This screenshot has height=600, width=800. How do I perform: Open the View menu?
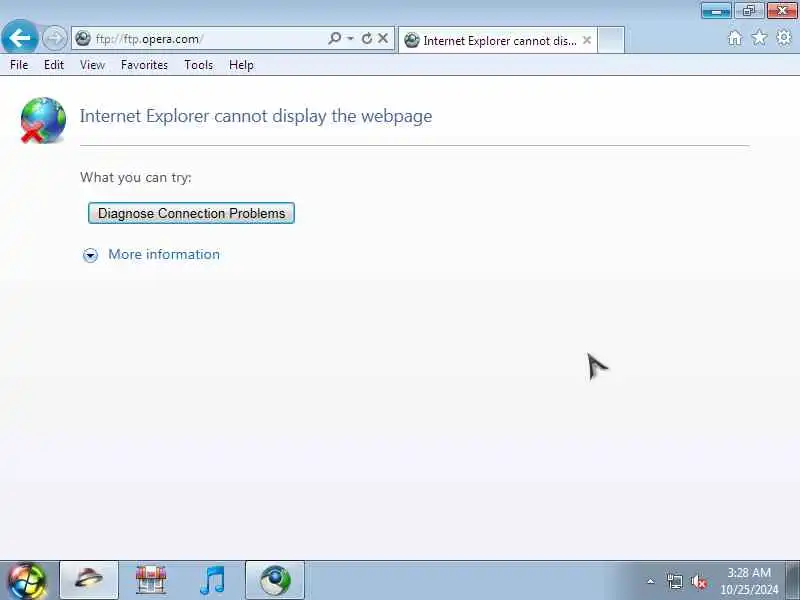[92, 65]
